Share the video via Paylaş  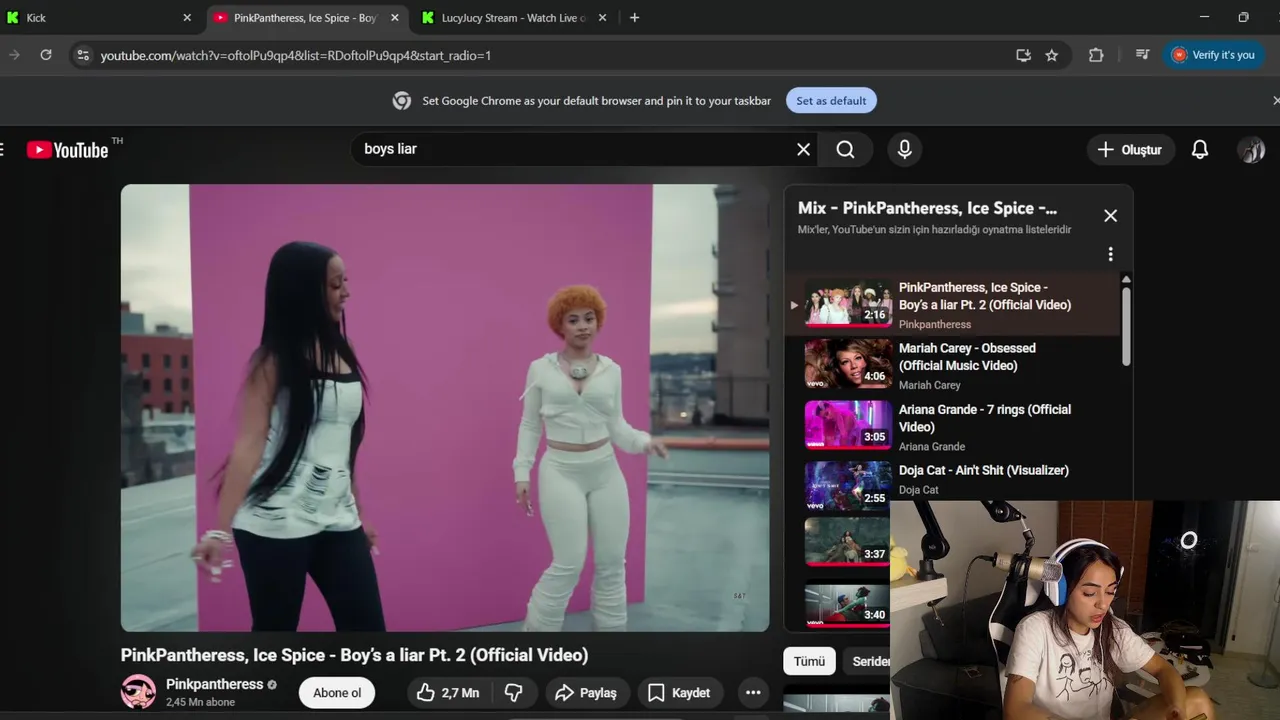[586, 692]
